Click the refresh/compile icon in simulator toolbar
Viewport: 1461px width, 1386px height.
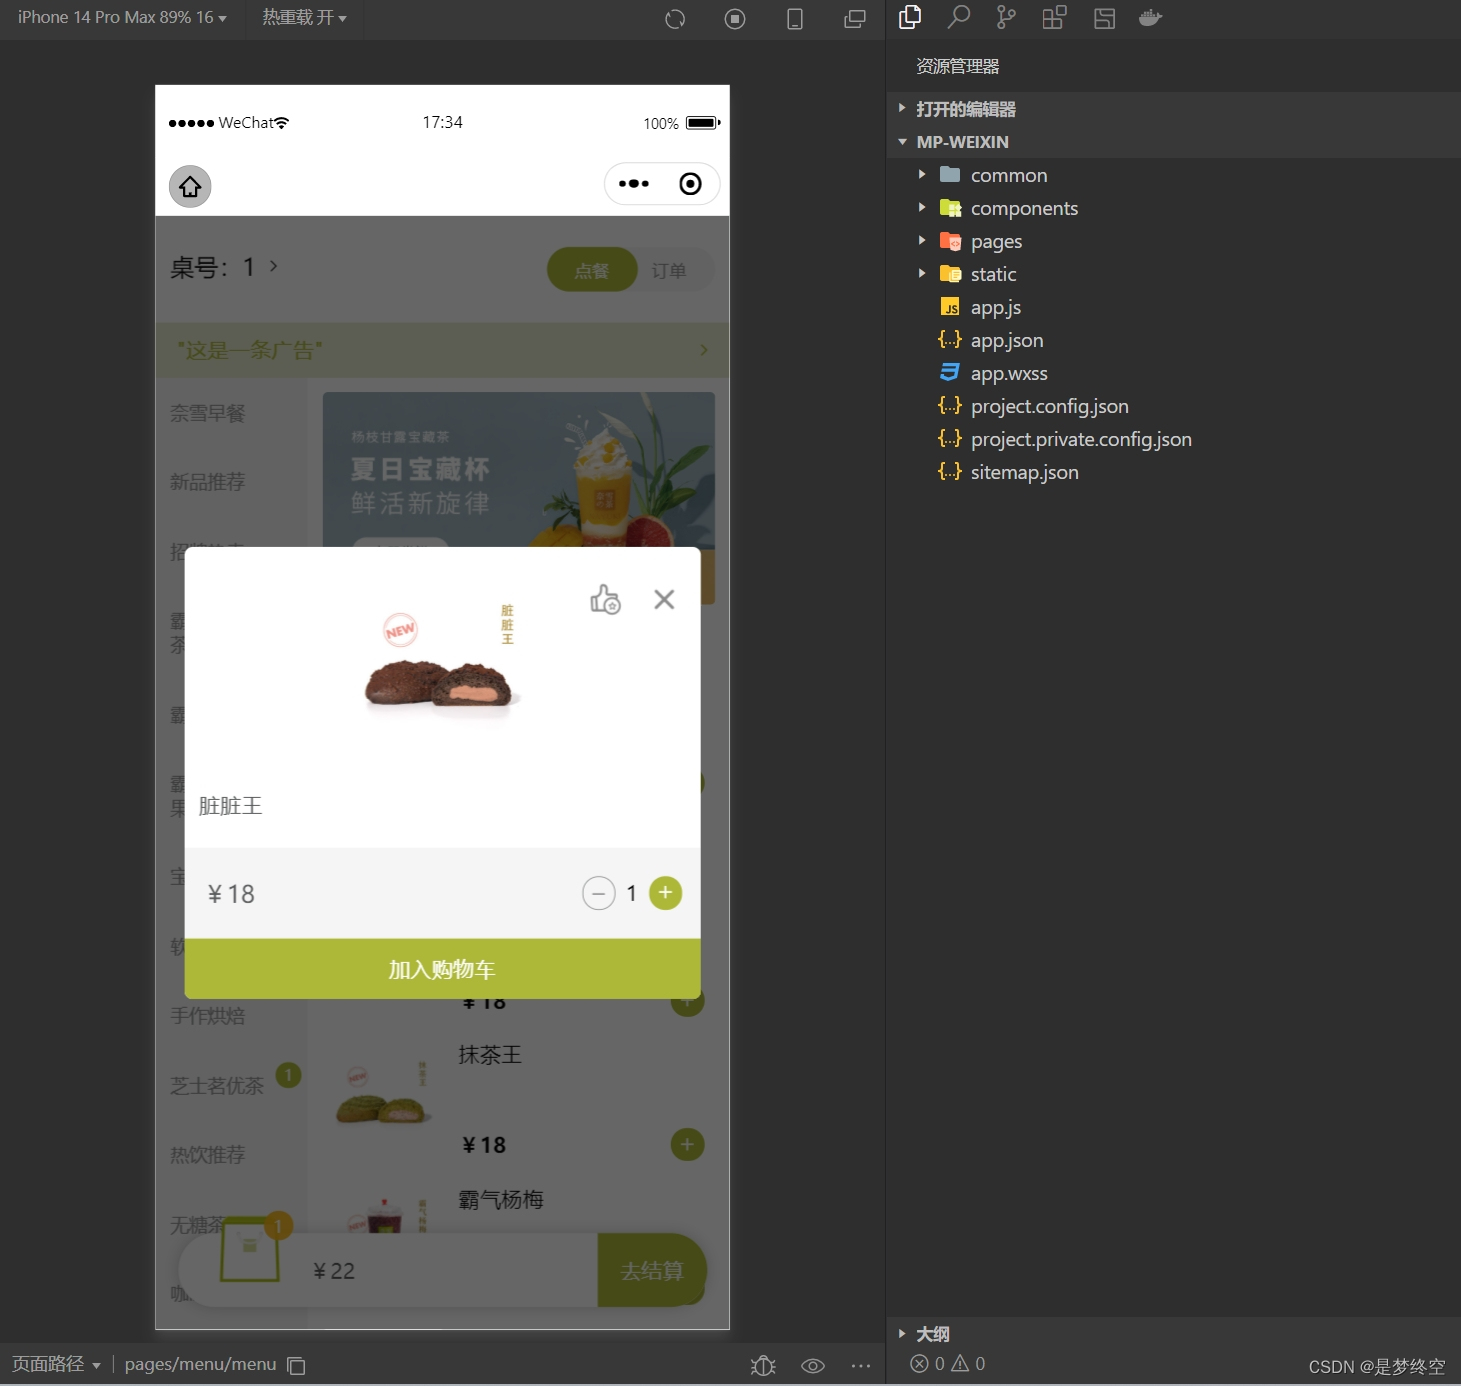point(675,19)
